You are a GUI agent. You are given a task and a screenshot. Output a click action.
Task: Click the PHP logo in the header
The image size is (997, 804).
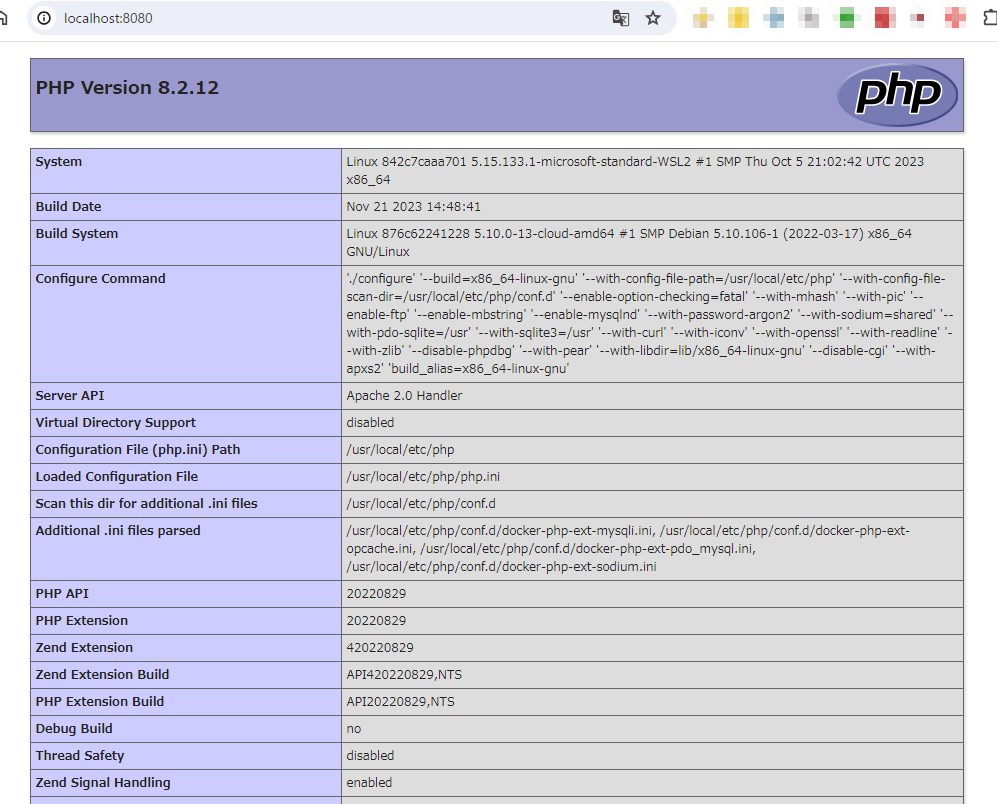tap(897, 95)
